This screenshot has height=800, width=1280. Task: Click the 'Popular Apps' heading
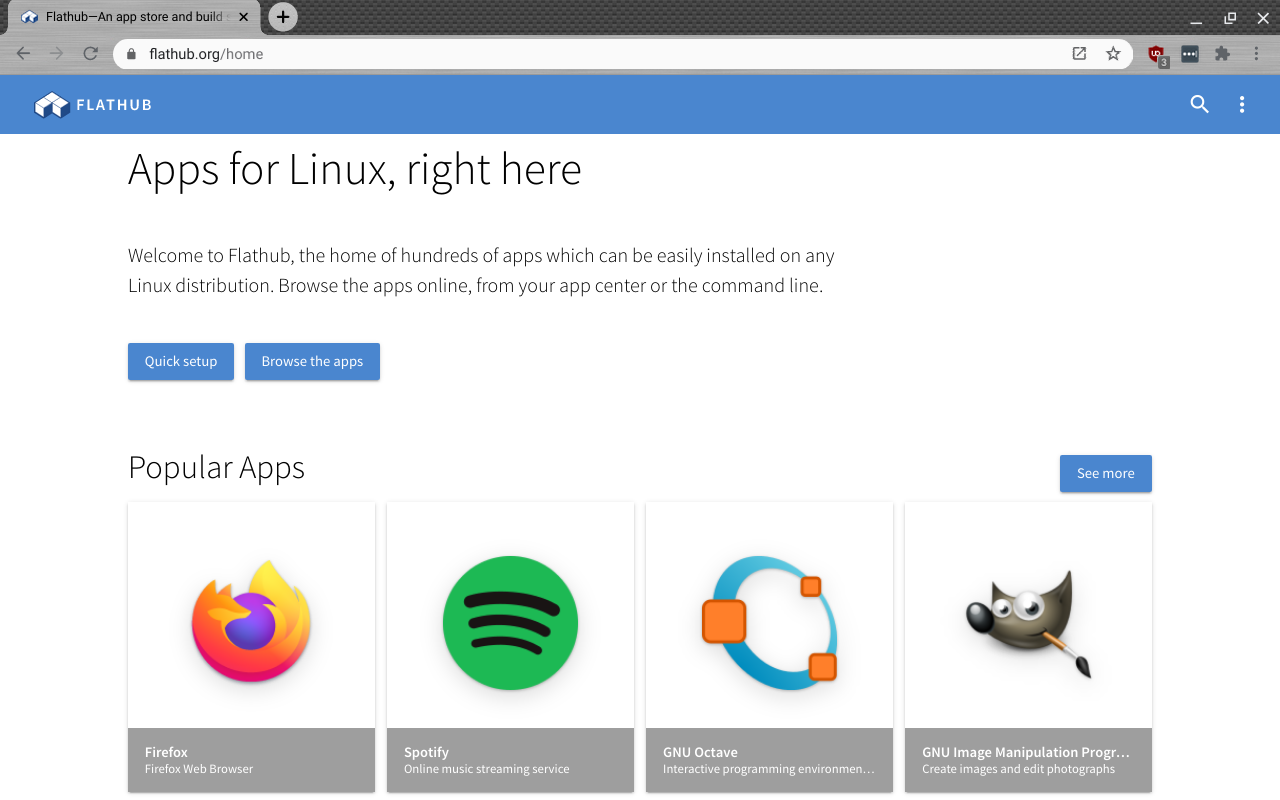[216, 468]
